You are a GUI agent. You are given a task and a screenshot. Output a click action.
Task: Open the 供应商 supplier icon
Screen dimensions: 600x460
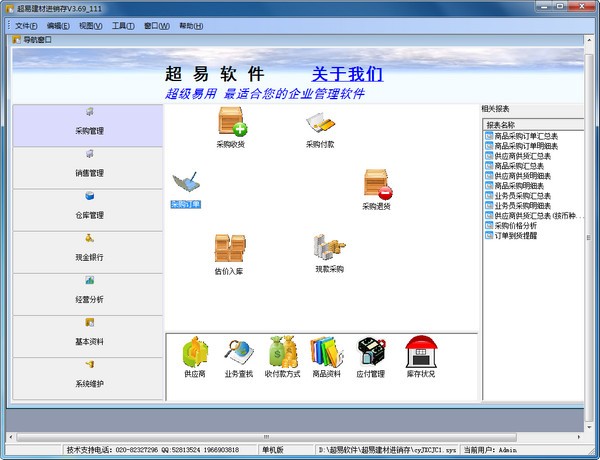click(195, 357)
